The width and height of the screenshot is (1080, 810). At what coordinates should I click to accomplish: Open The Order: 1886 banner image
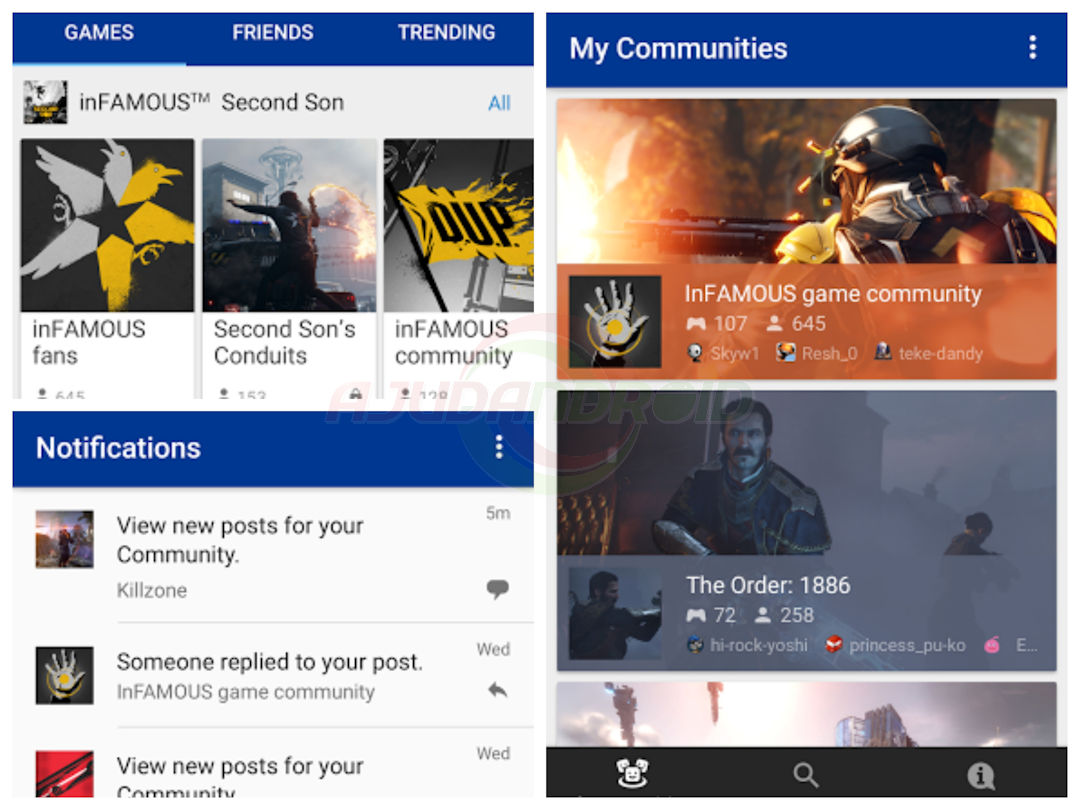click(x=807, y=473)
